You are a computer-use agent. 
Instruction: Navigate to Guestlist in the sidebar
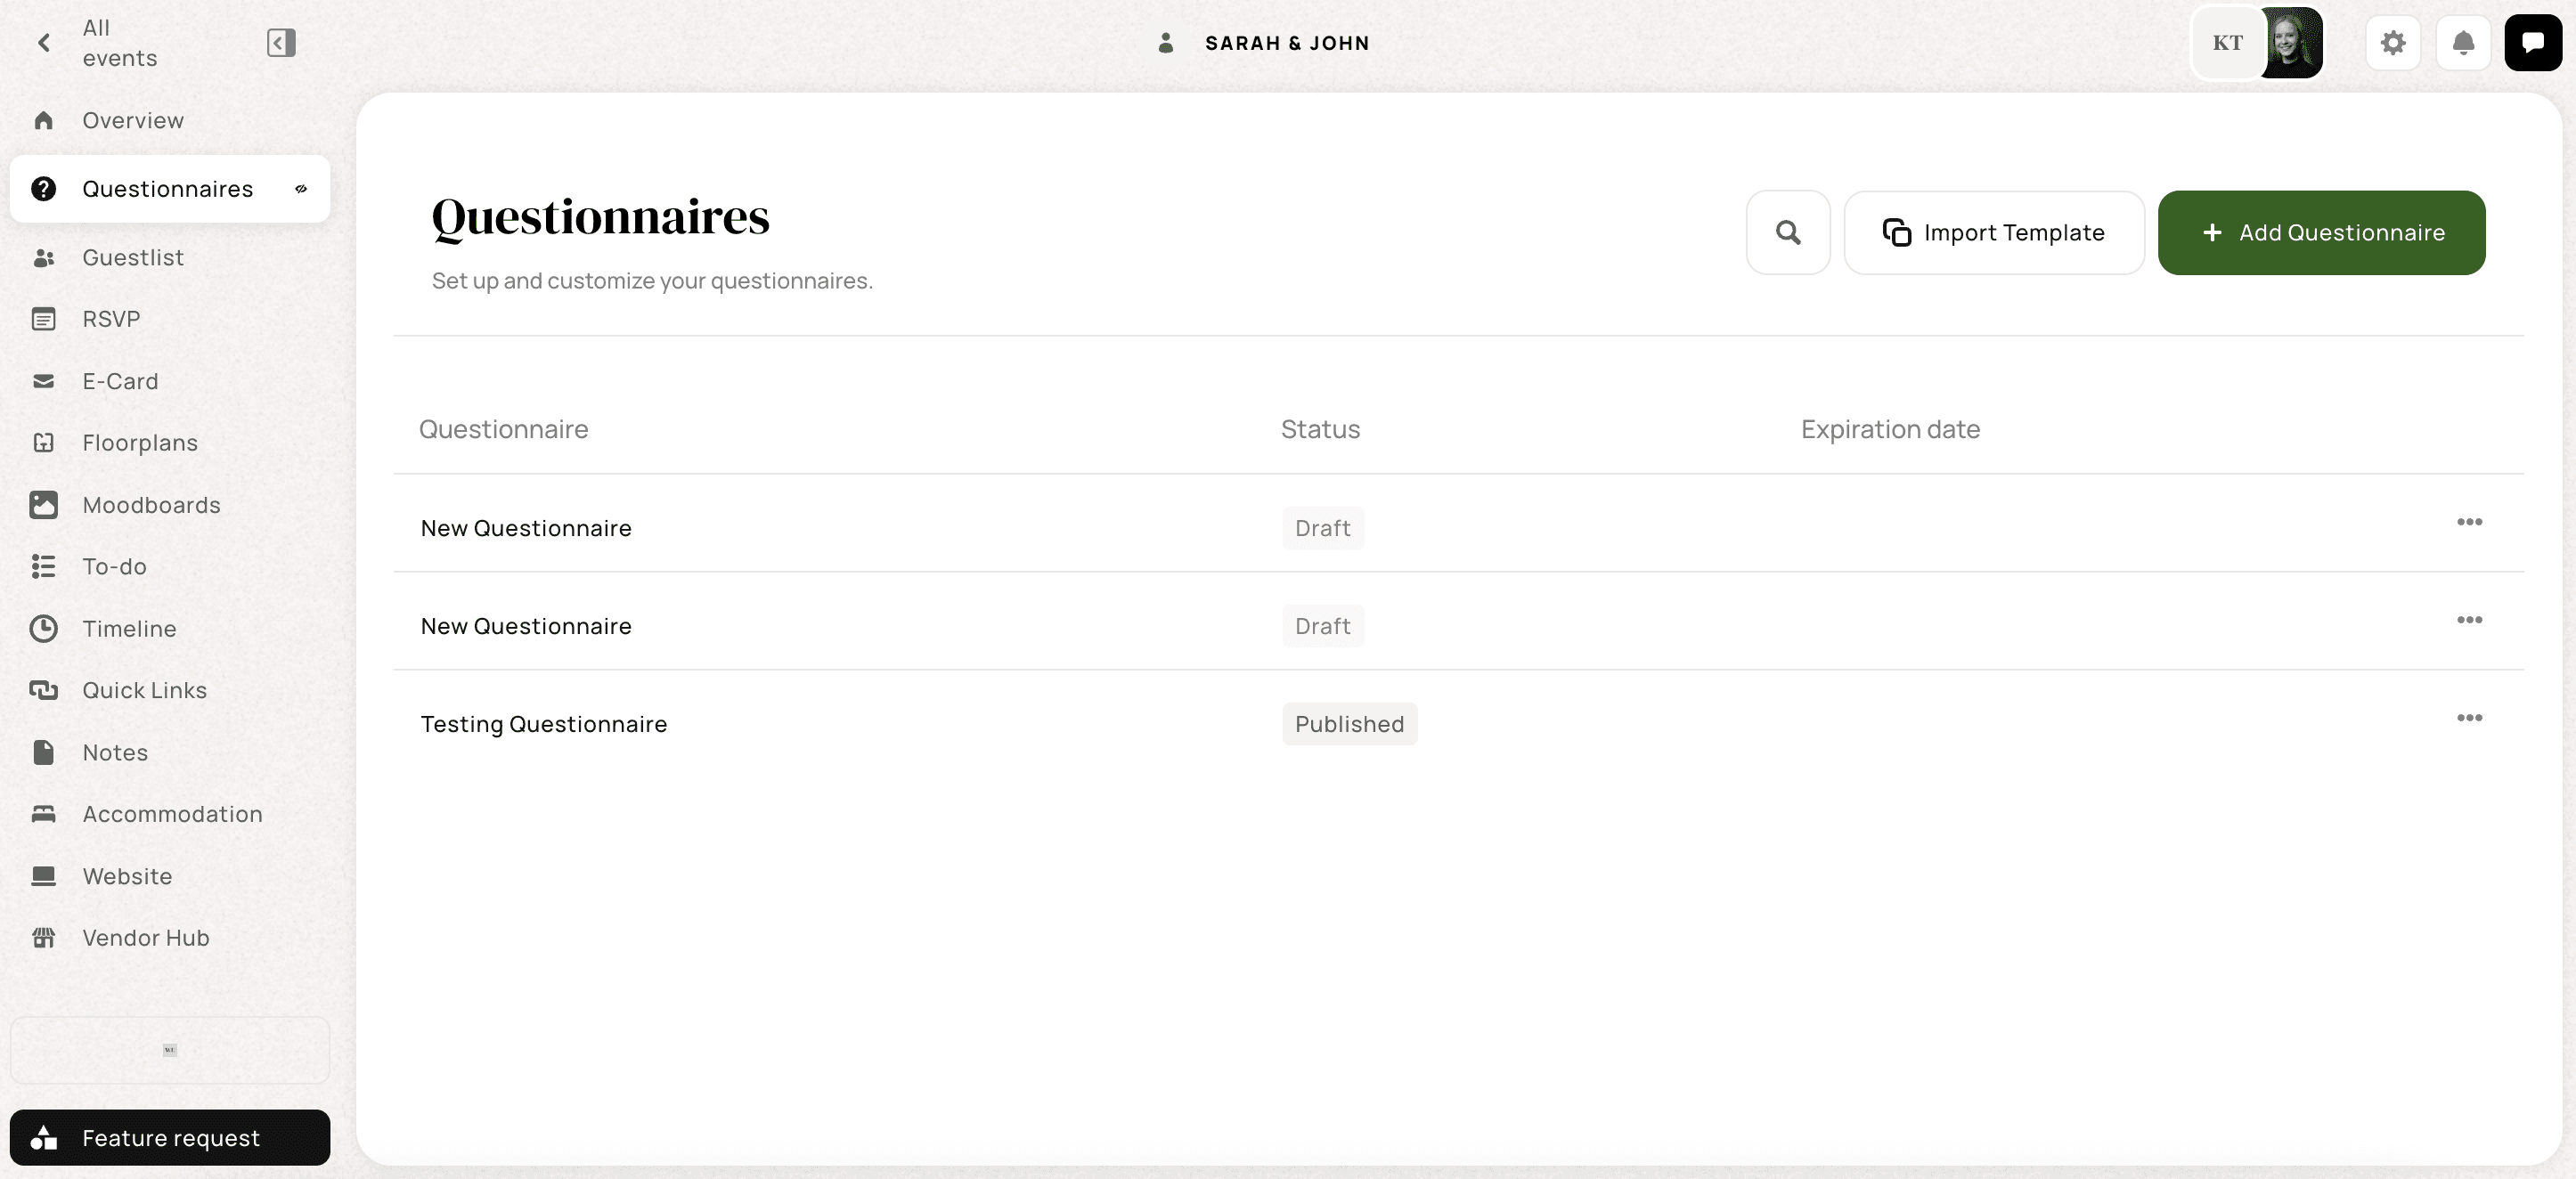tap(132, 258)
